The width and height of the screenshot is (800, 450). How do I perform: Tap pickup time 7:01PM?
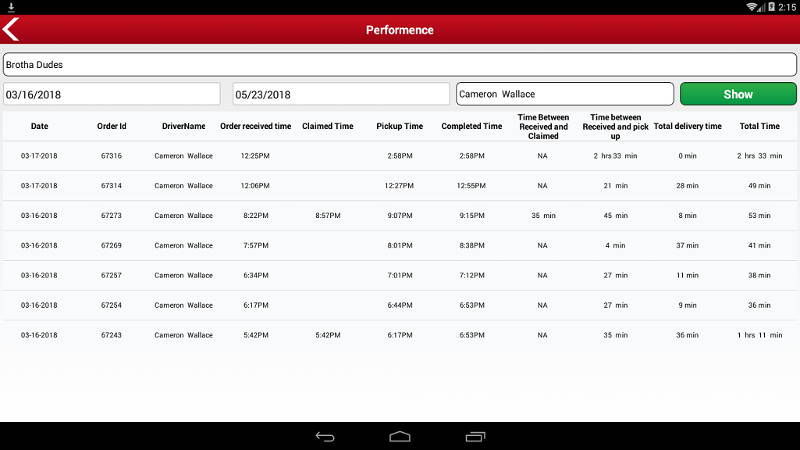[399, 275]
